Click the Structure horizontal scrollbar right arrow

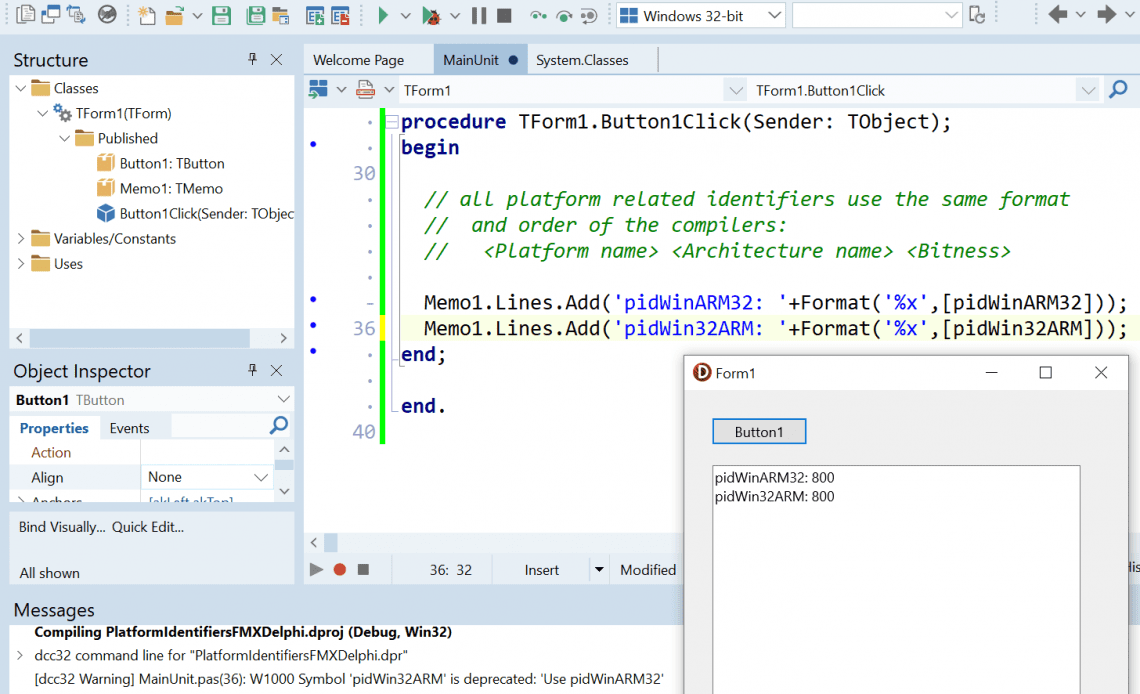284,338
